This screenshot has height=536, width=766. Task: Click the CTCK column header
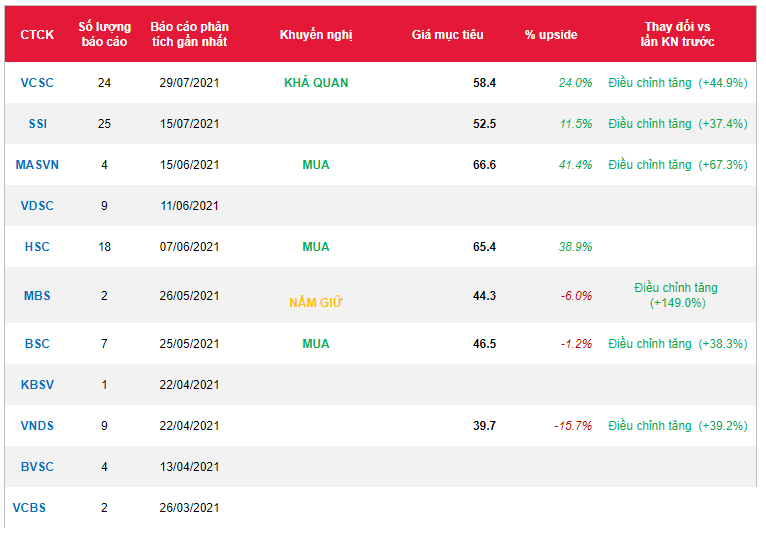click(x=37, y=35)
